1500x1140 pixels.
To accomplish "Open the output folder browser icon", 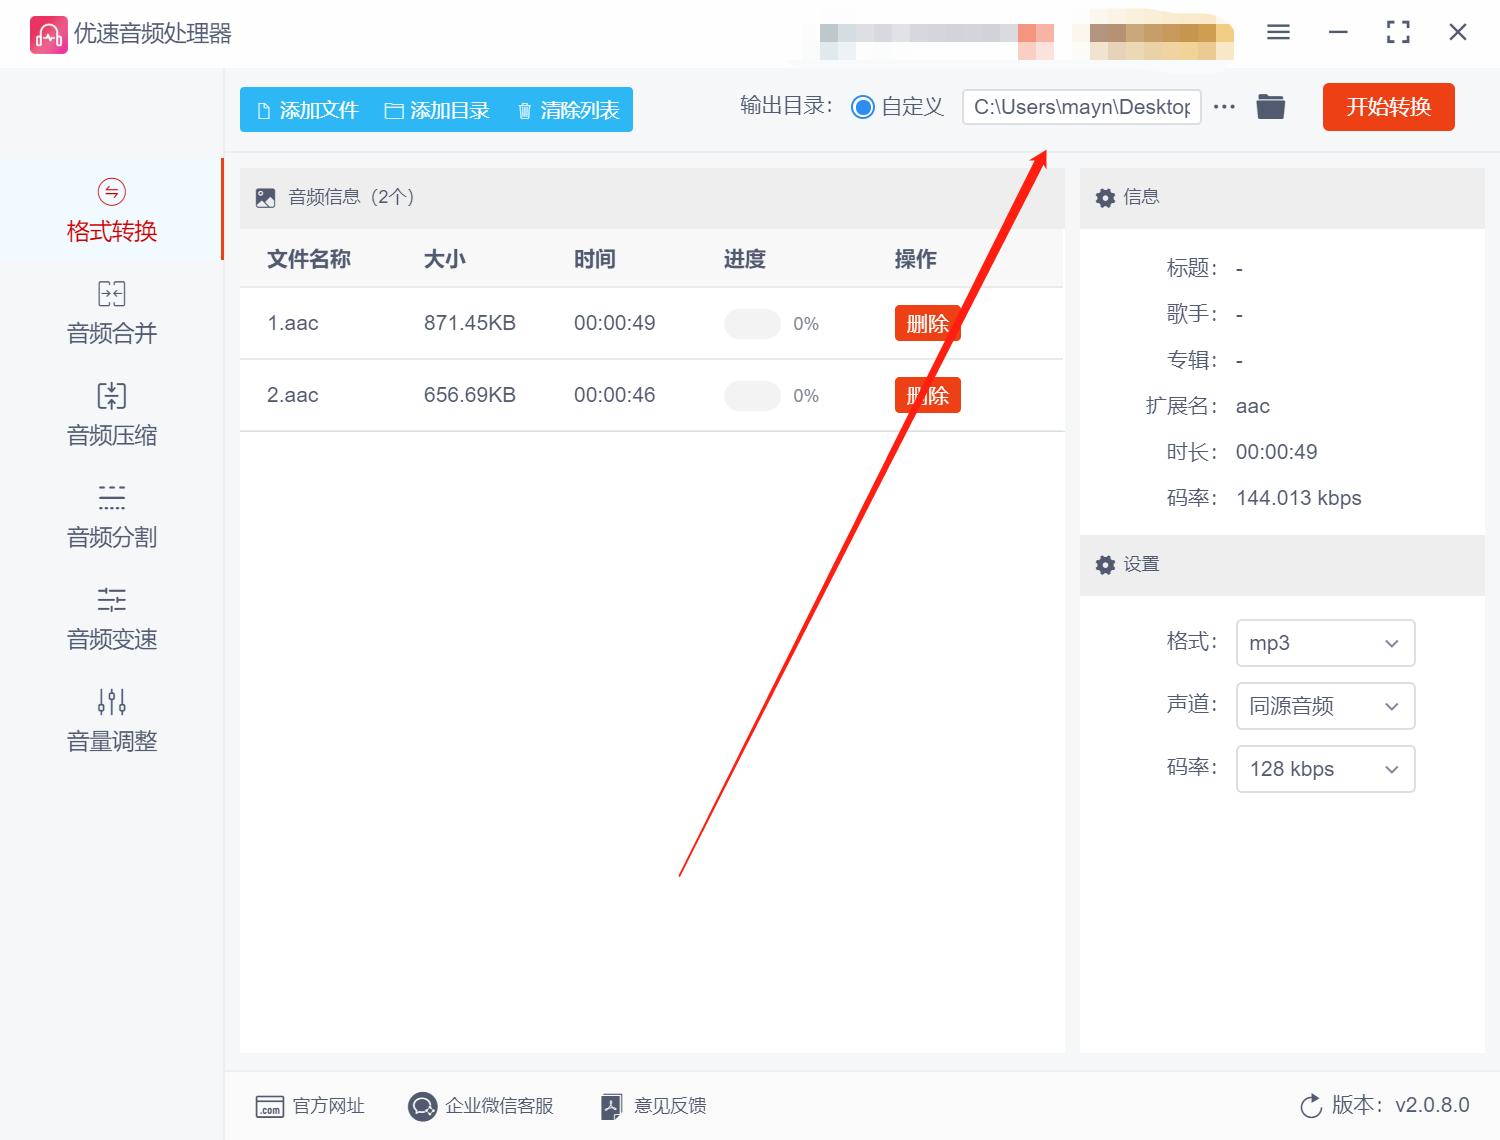I will [1270, 106].
